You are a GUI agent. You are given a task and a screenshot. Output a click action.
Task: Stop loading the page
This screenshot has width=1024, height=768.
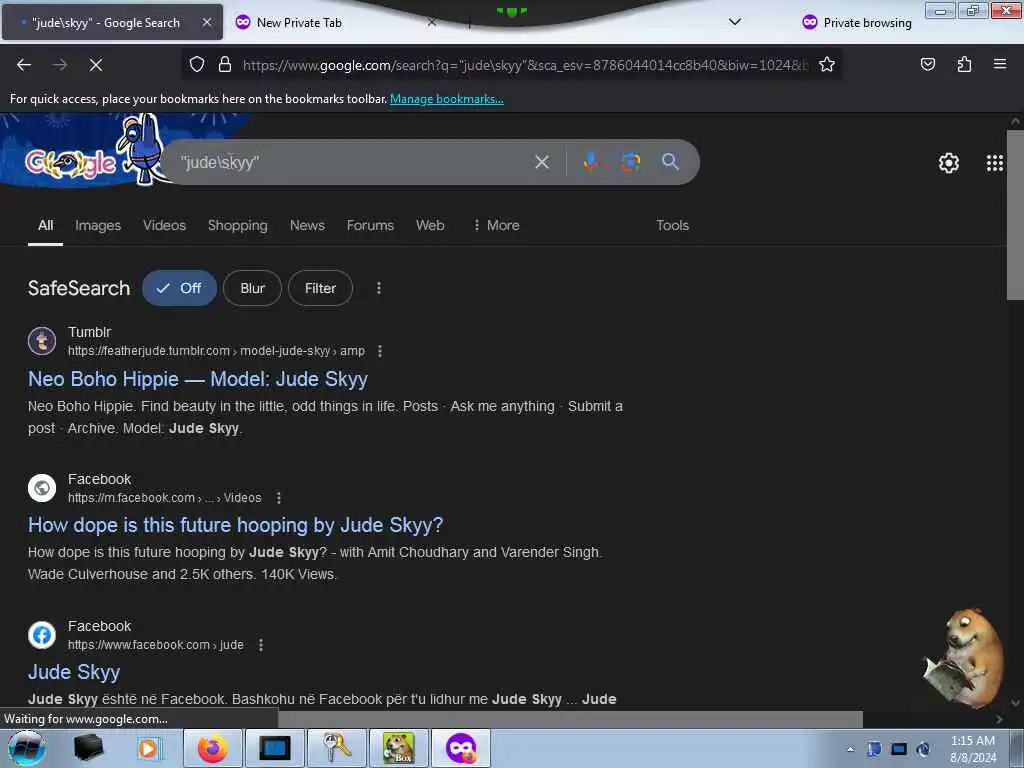95,65
